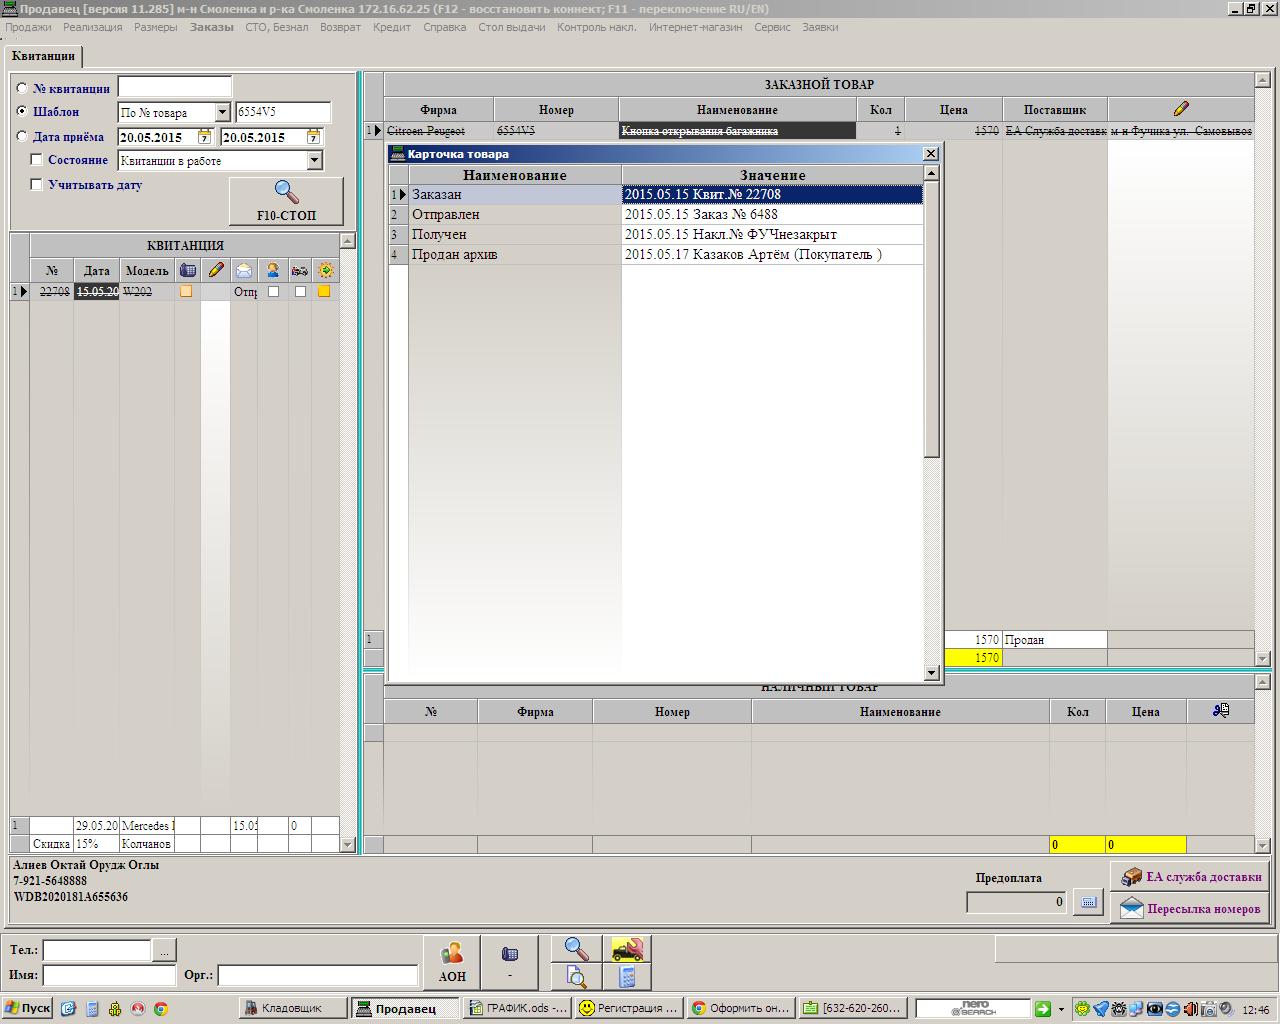The height and width of the screenshot is (1024, 1280).
Task: Toggle the person-column checkbox for receipt 22708
Action: (273, 291)
